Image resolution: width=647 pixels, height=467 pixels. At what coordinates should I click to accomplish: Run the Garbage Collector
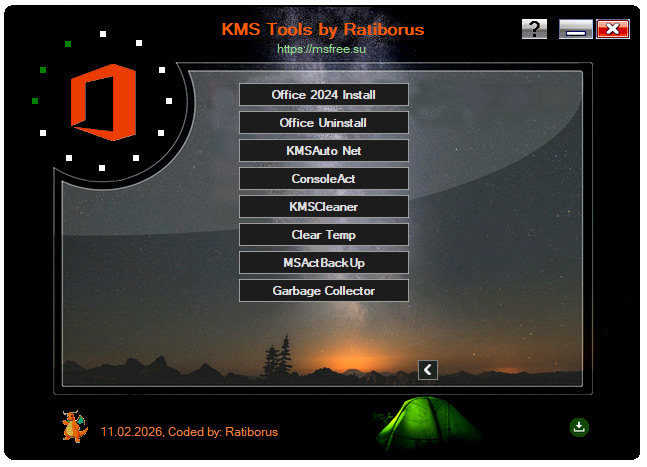point(324,291)
